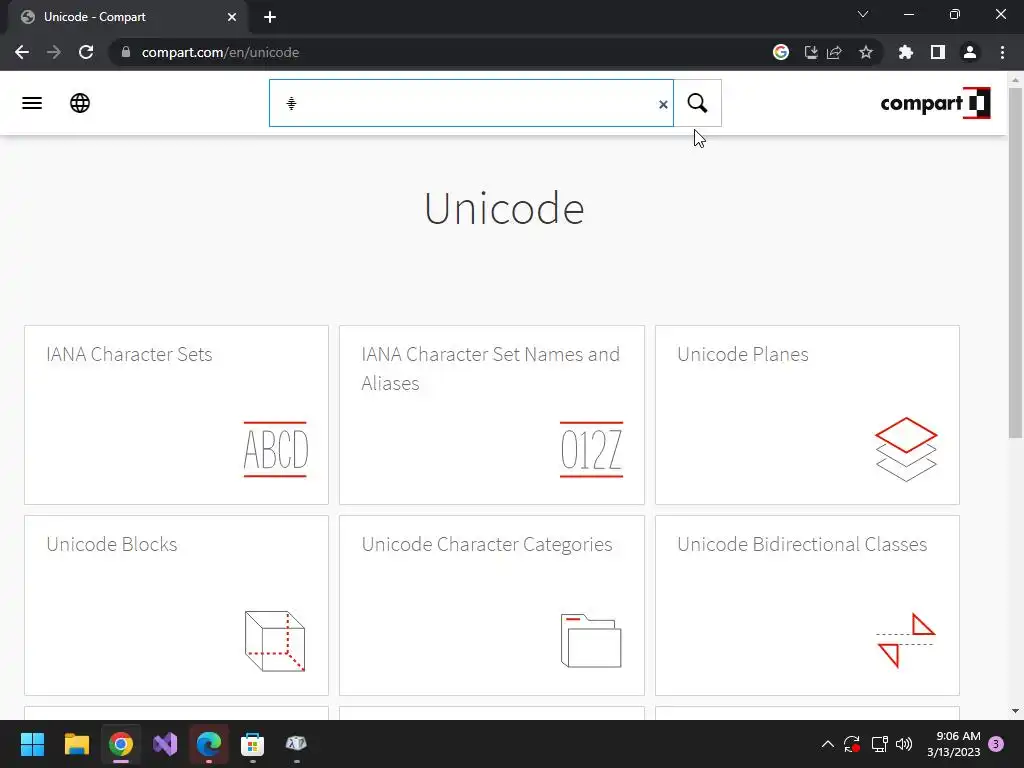The width and height of the screenshot is (1024, 768).
Task: Open a new browser tab
Action: [270, 17]
